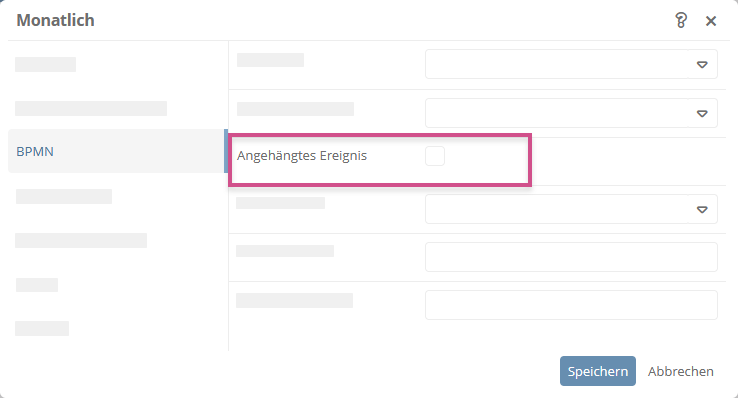Screen dimensions: 738x398
Task: Select the topmost greyed sidebar entry
Action: coord(45,64)
